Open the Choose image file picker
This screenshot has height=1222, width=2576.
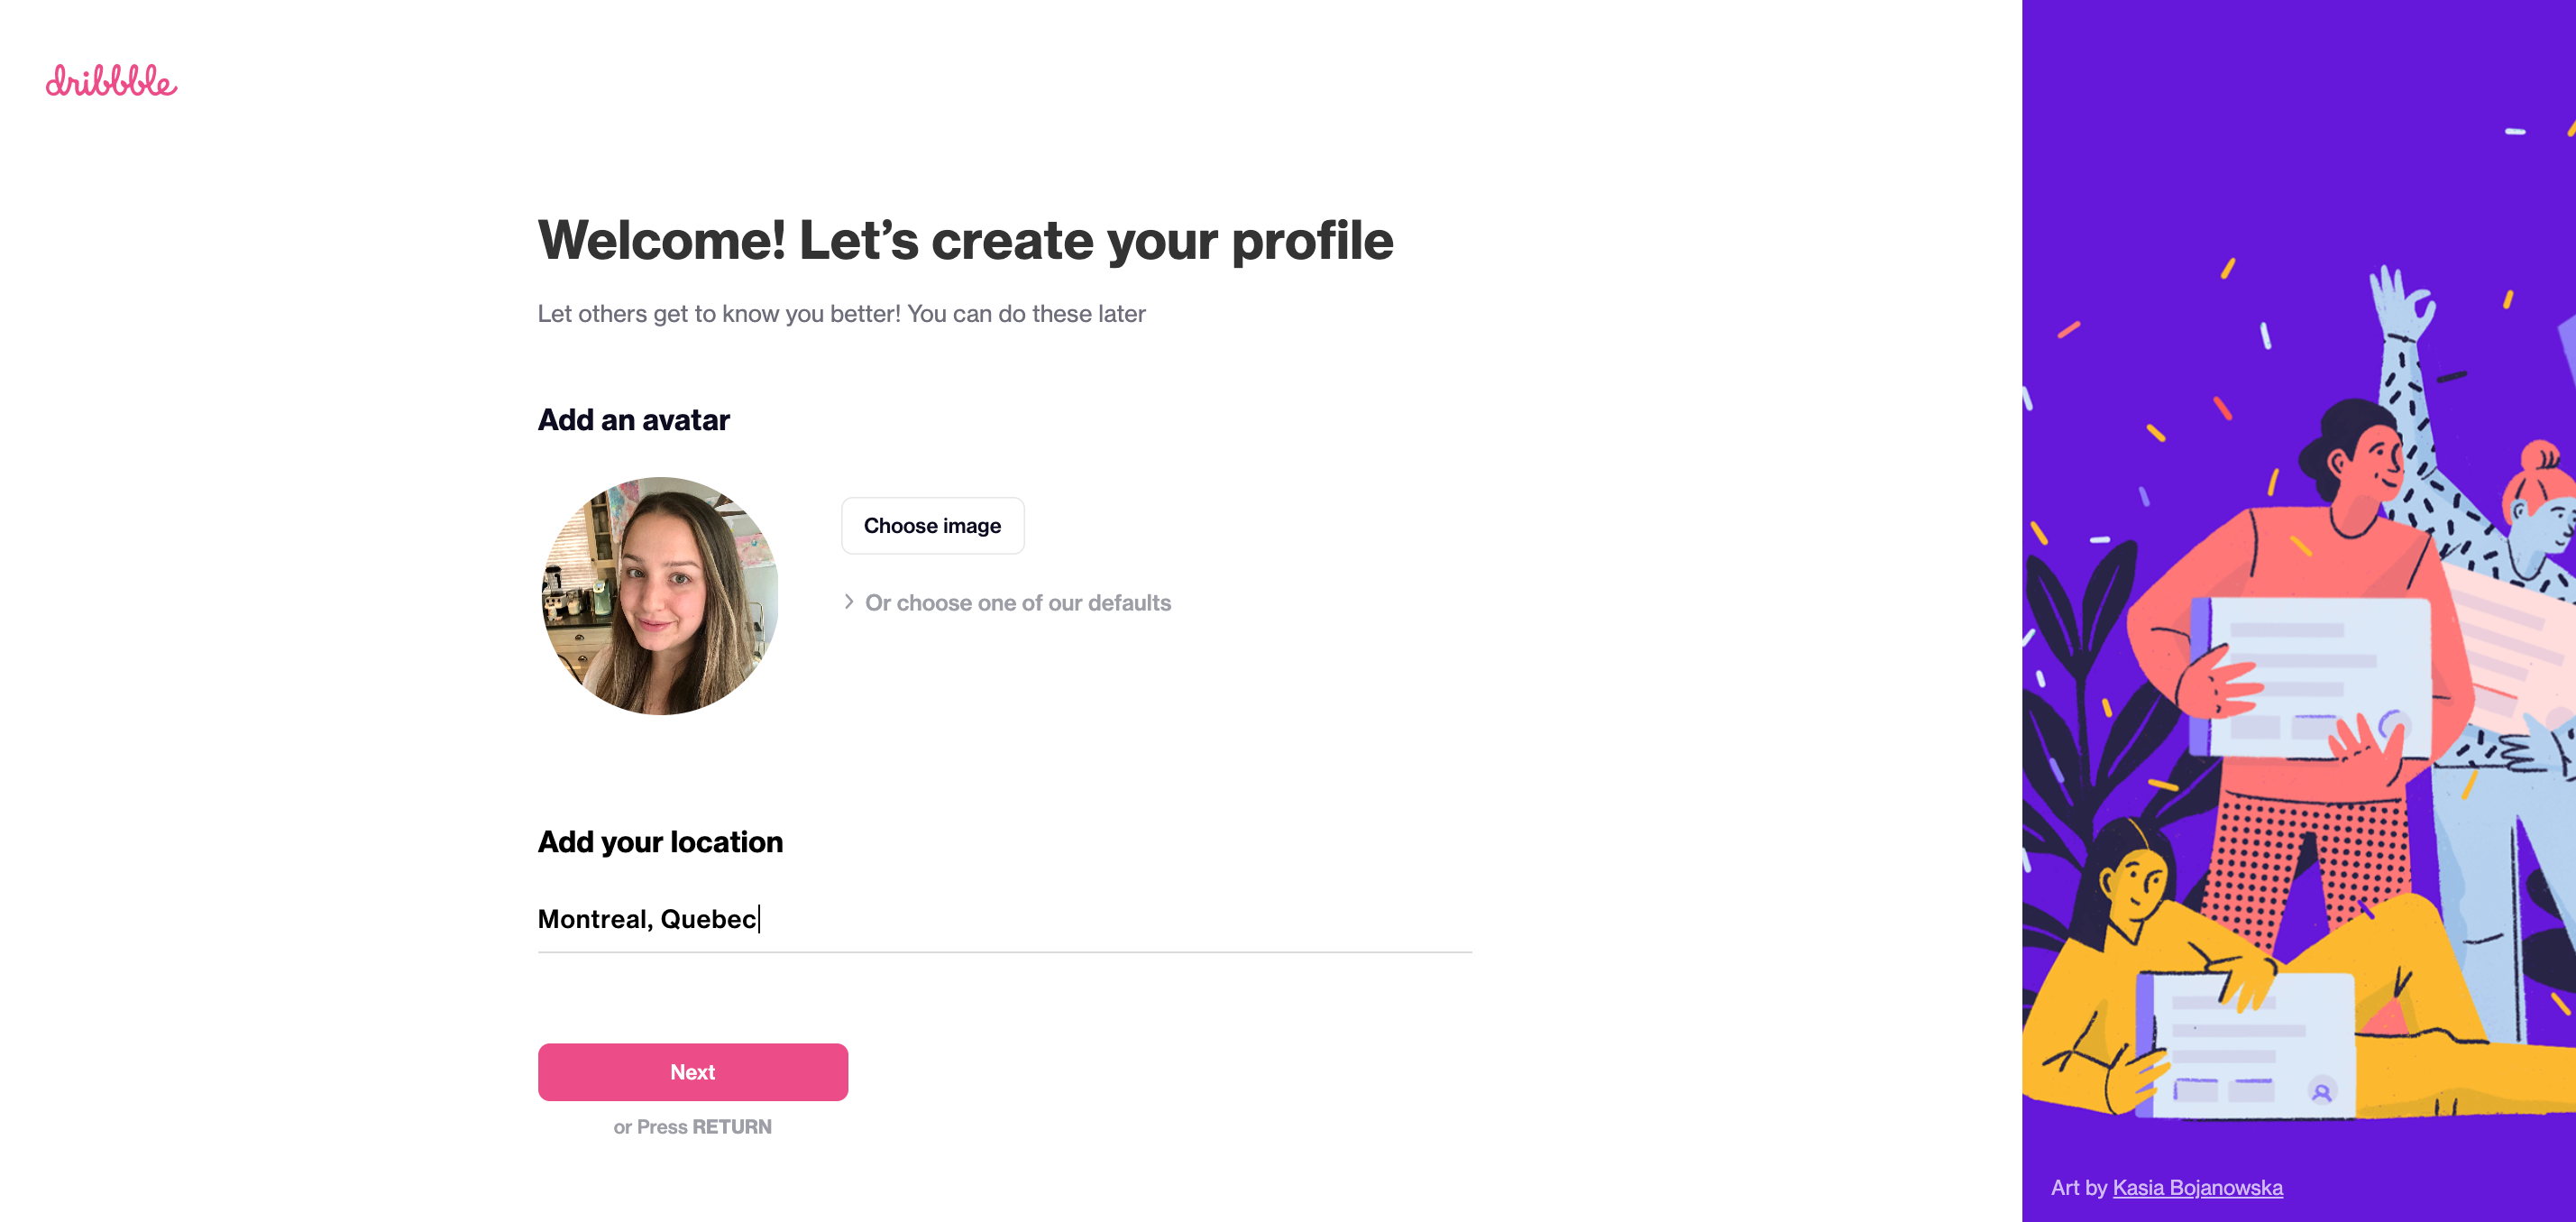pyautogui.click(x=932, y=526)
